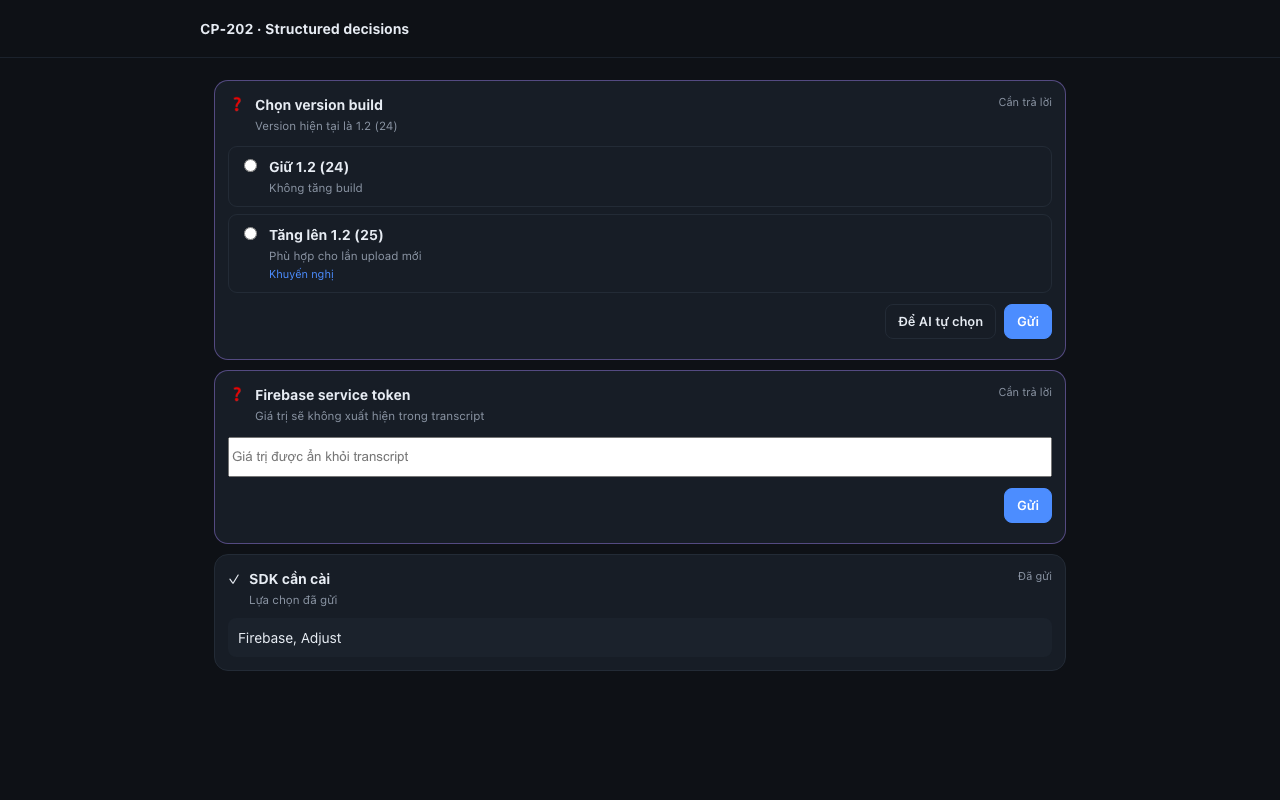Click "Phù hợp cho lần upload mới" description
This screenshot has width=1280, height=800.
coord(345,256)
